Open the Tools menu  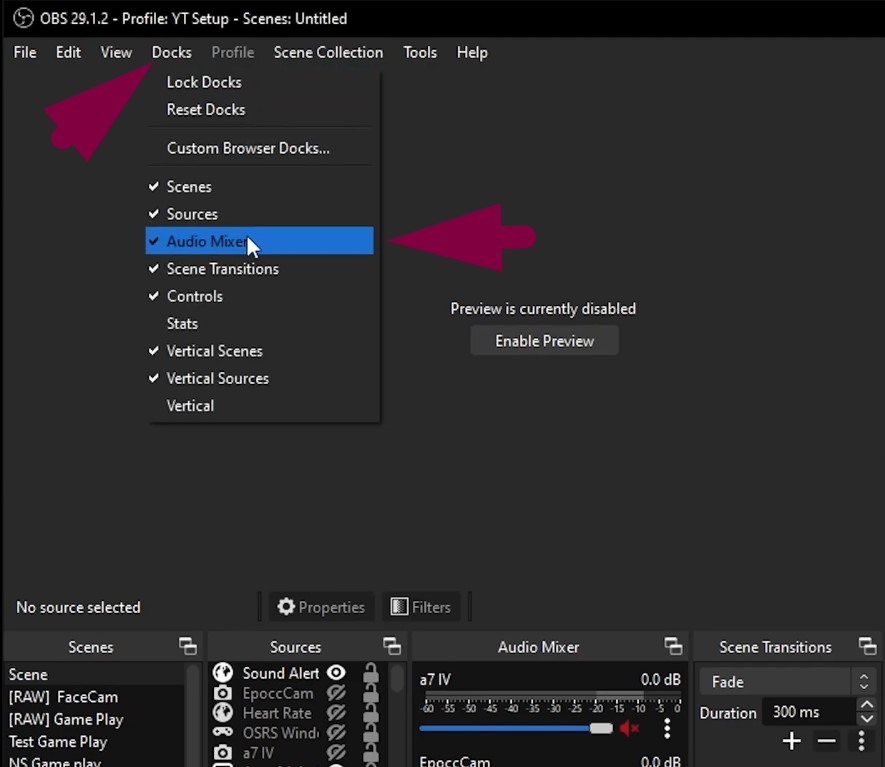pyautogui.click(x=420, y=52)
